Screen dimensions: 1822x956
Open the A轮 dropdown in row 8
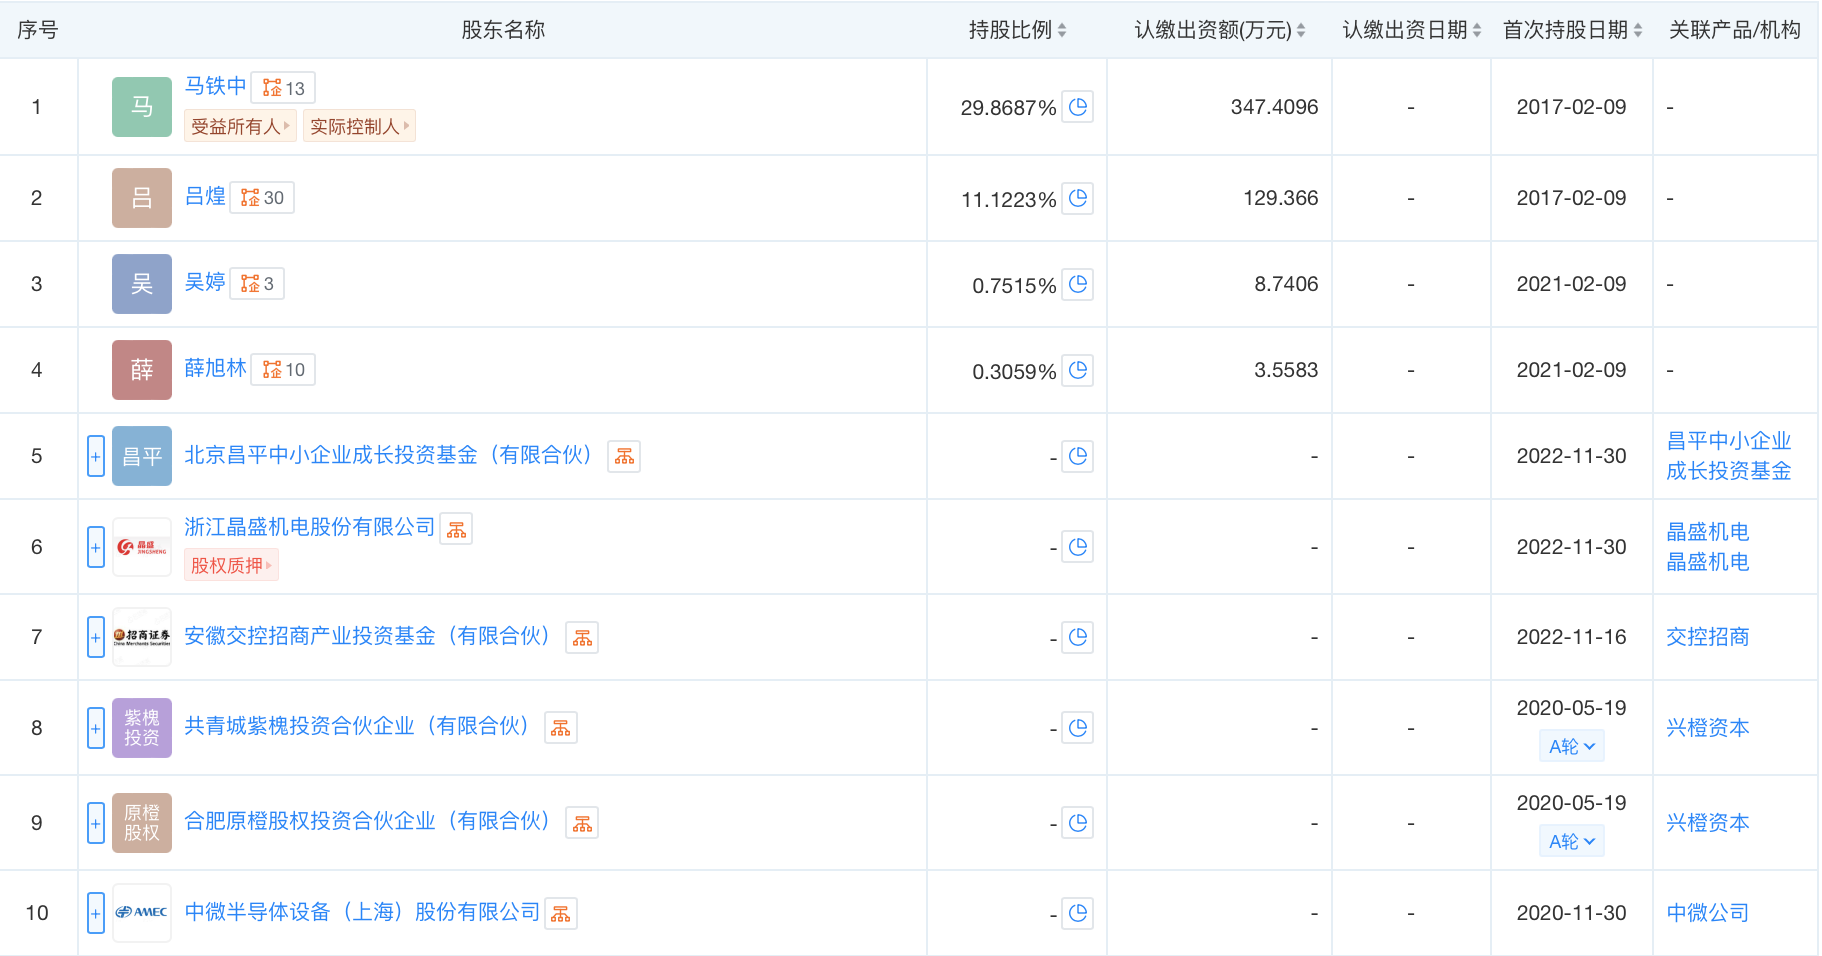point(1571,746)
